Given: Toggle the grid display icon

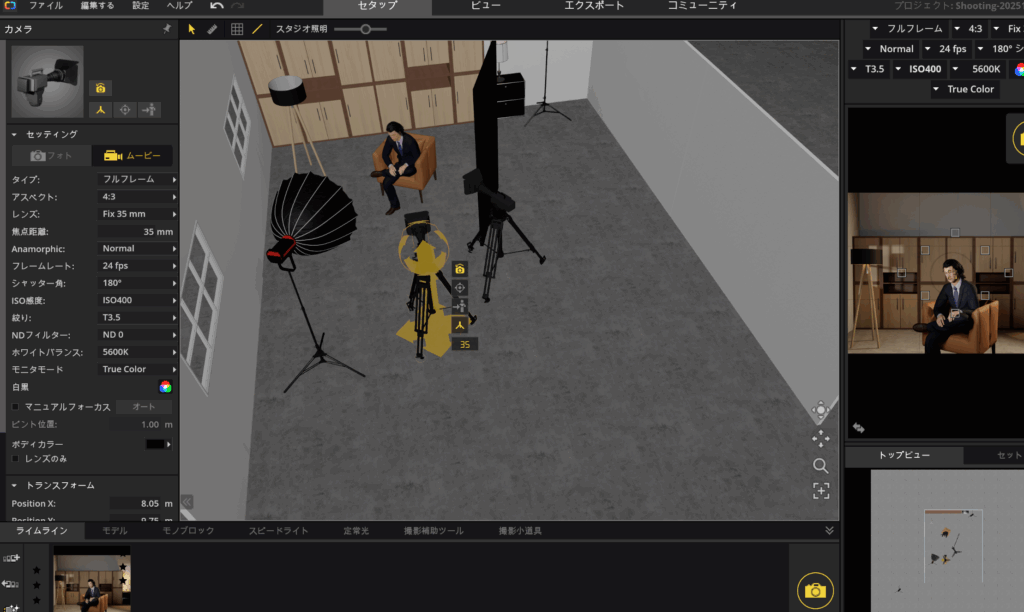Looking at the screenshot, I should [237, 29].
